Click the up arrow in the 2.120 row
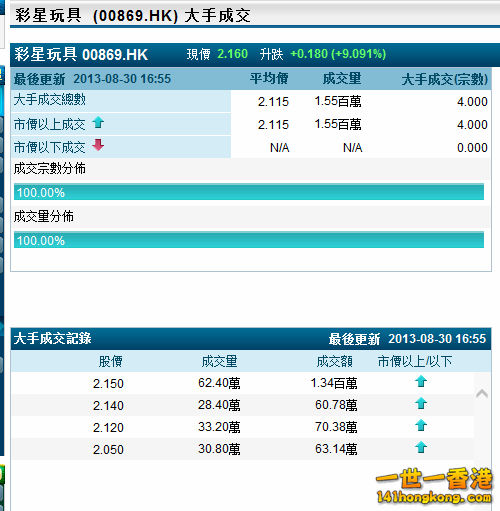The width and height of the screenshot is (500, 511). pos(421,425)
